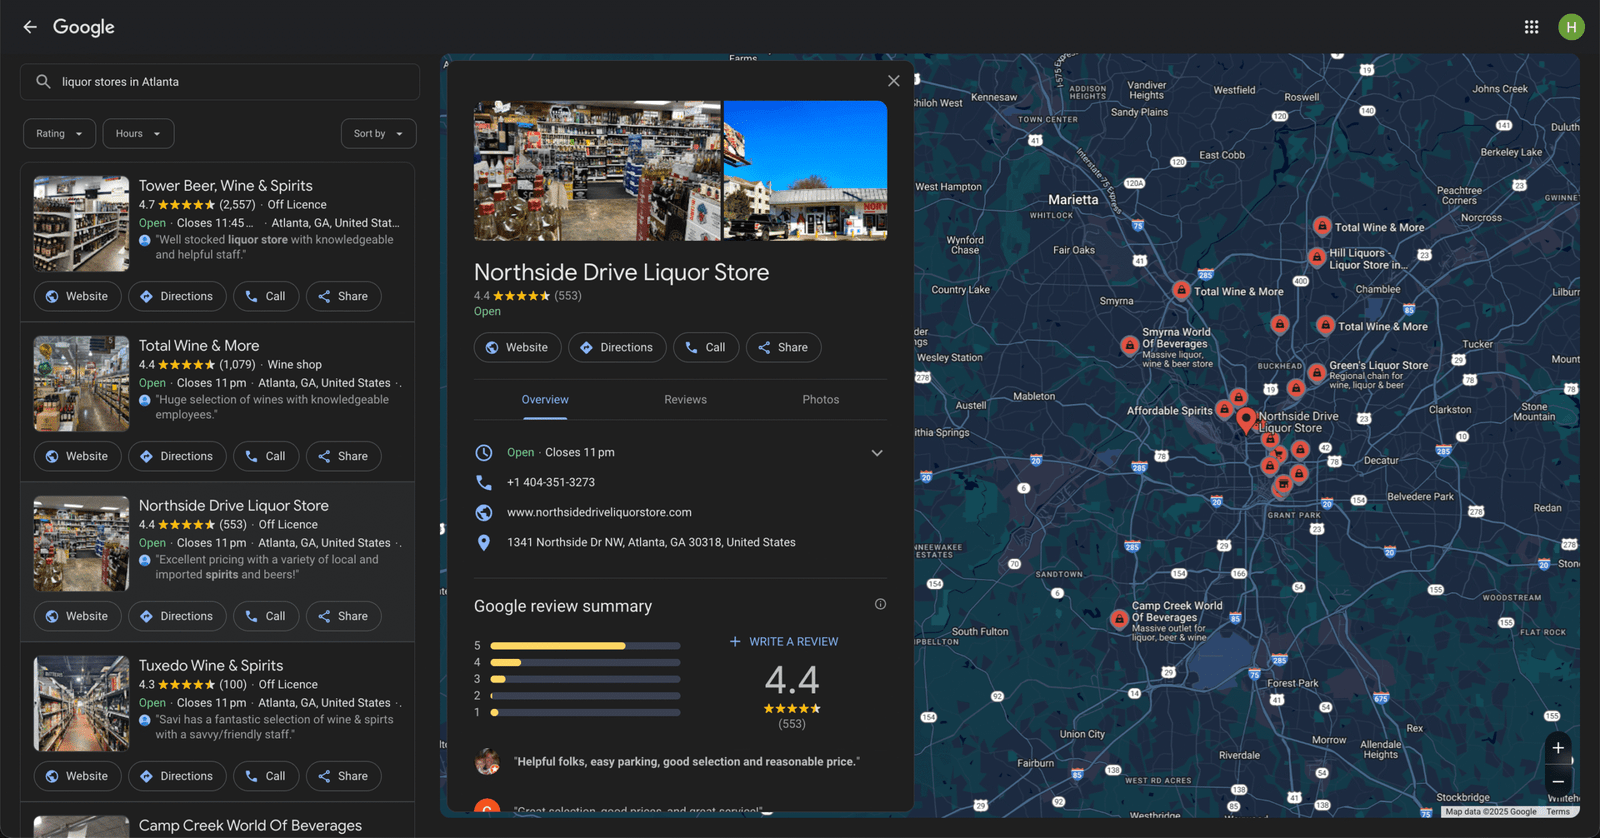Open the Rating filter dropdown
The width and height of the screenshot is (1600, 838).
click(60, 133)
